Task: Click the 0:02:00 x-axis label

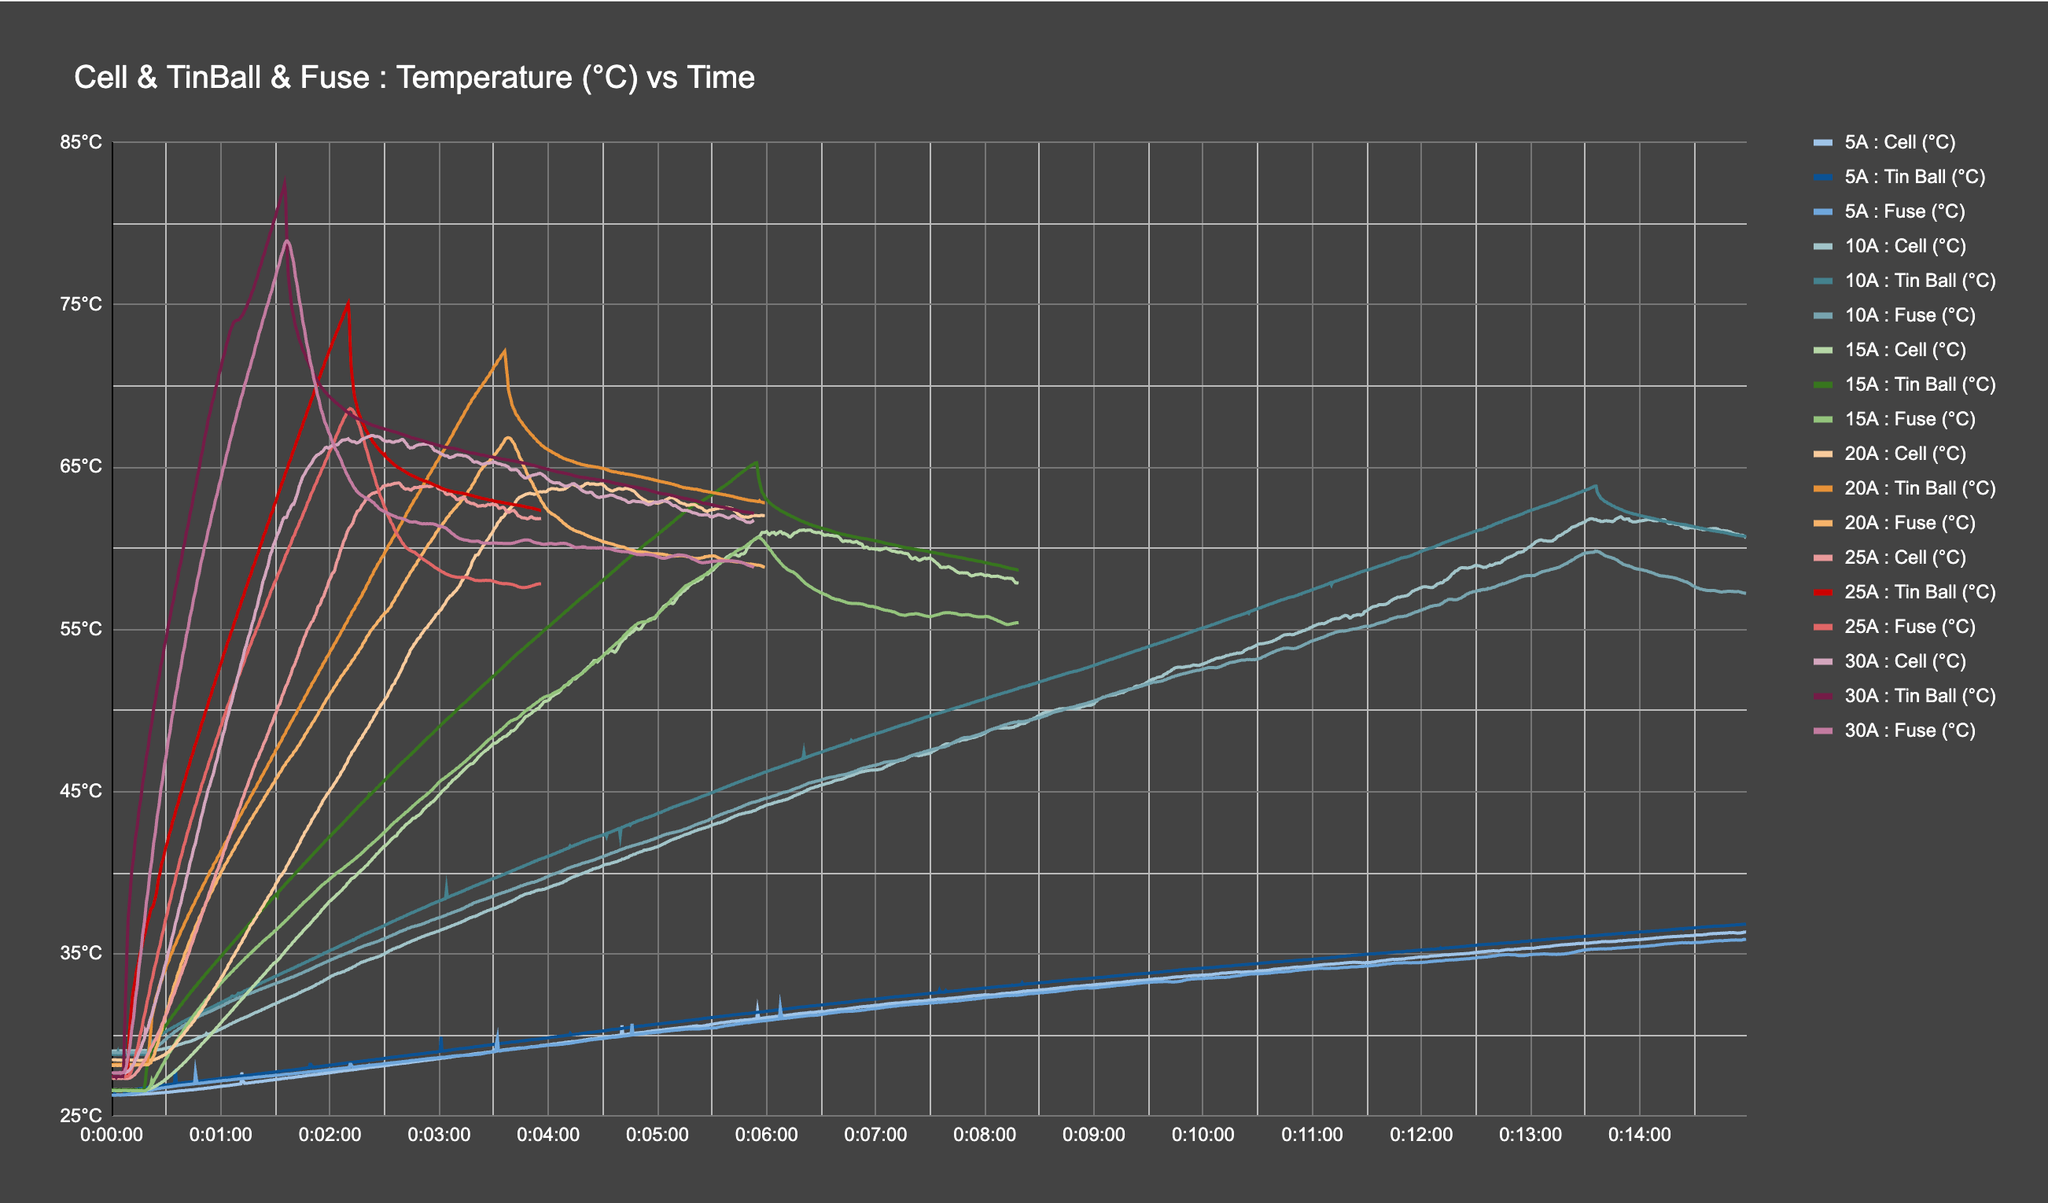Action: (x=330, y=1136)
